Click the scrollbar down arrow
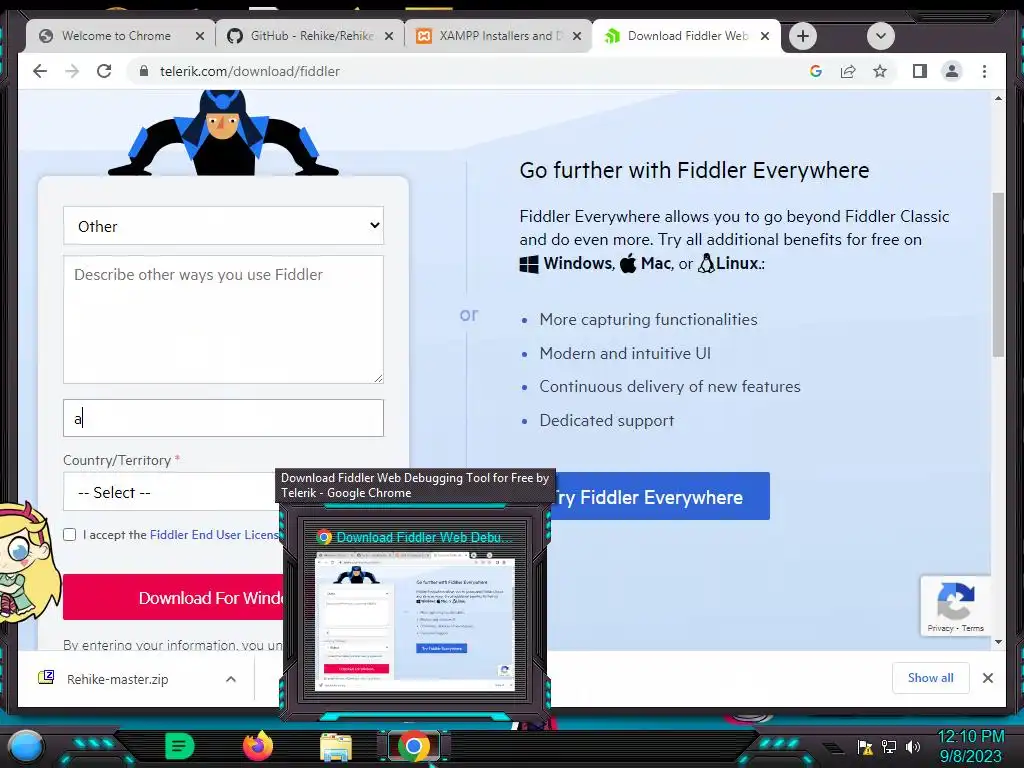The image size is (1024, 768). 998,642
